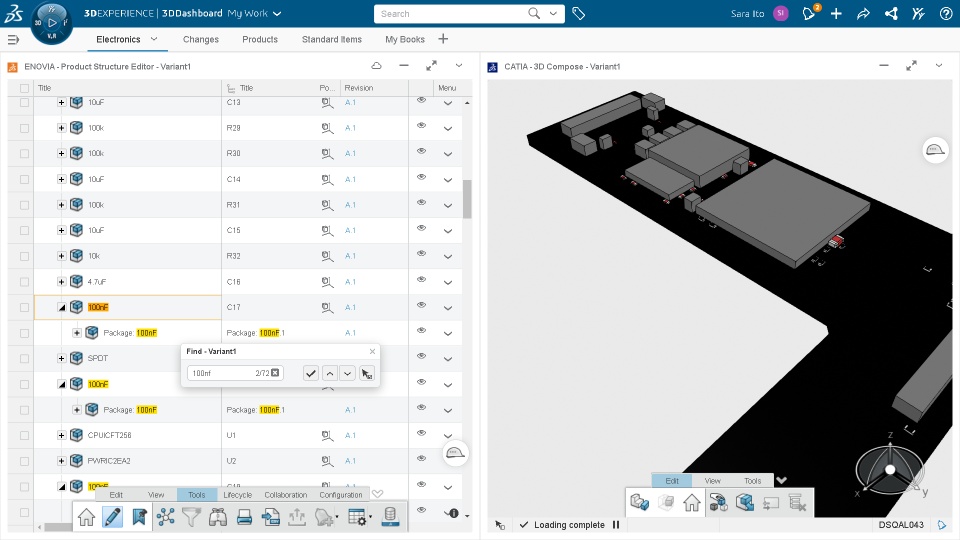Click into the top Search field
Screen dimensions: 960x540
pos(450,13)
